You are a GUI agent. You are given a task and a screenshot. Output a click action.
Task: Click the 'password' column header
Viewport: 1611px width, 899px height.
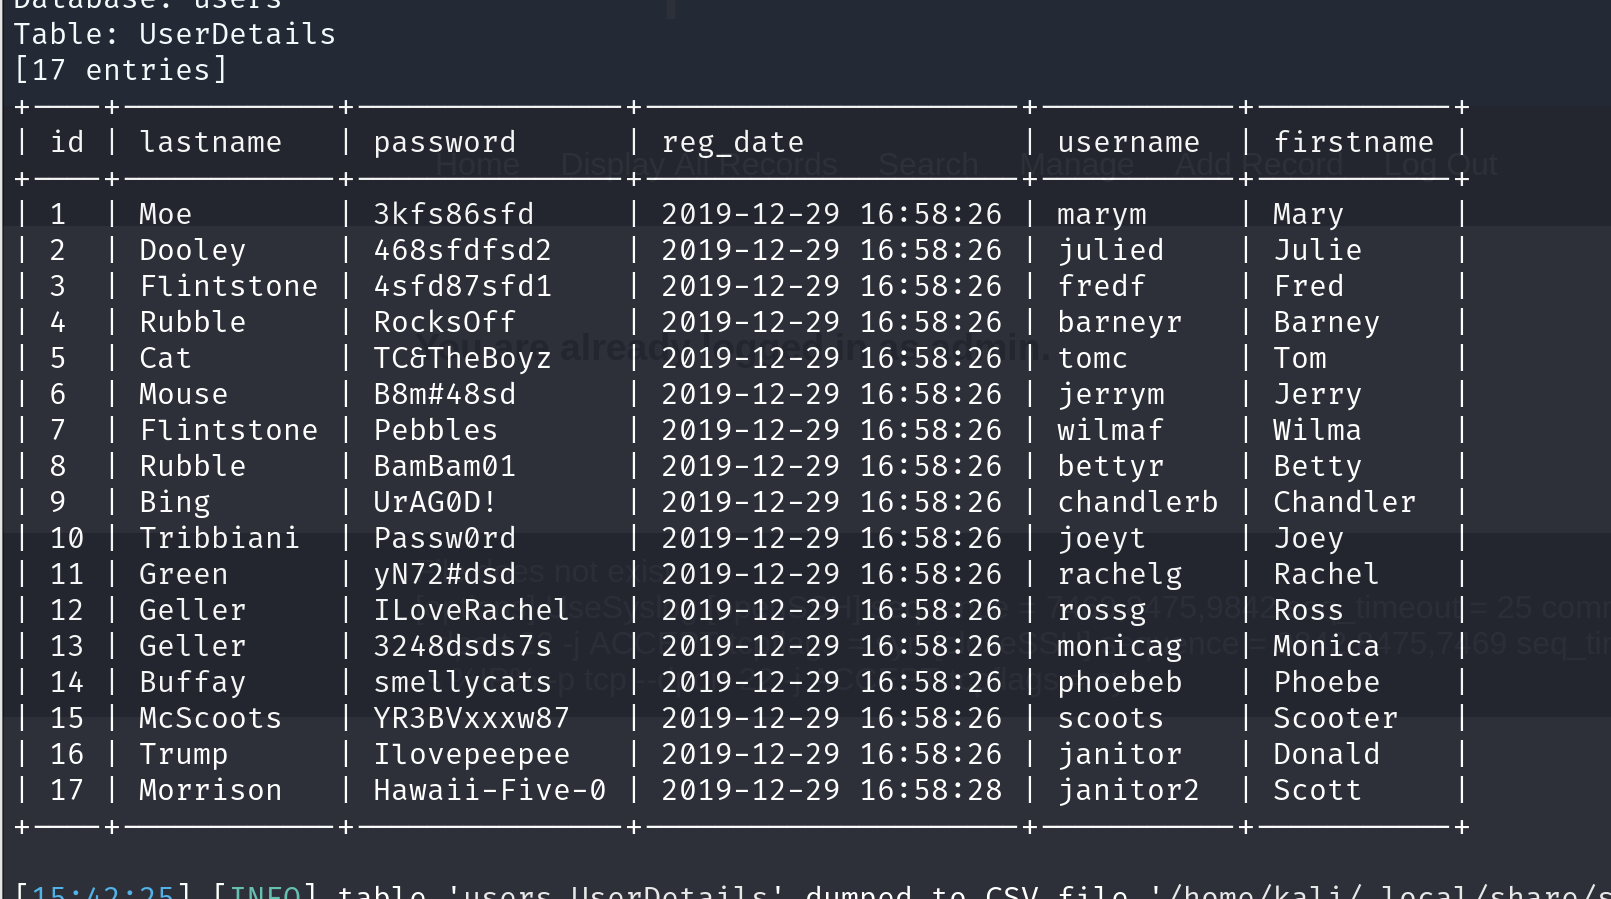point(444,143)
